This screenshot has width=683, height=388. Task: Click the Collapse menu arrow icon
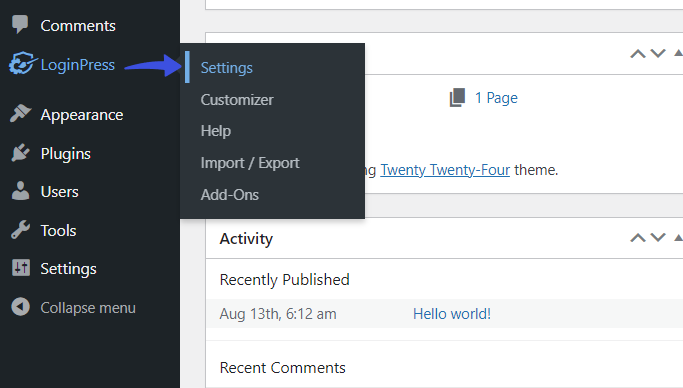[x=20, y=307]
